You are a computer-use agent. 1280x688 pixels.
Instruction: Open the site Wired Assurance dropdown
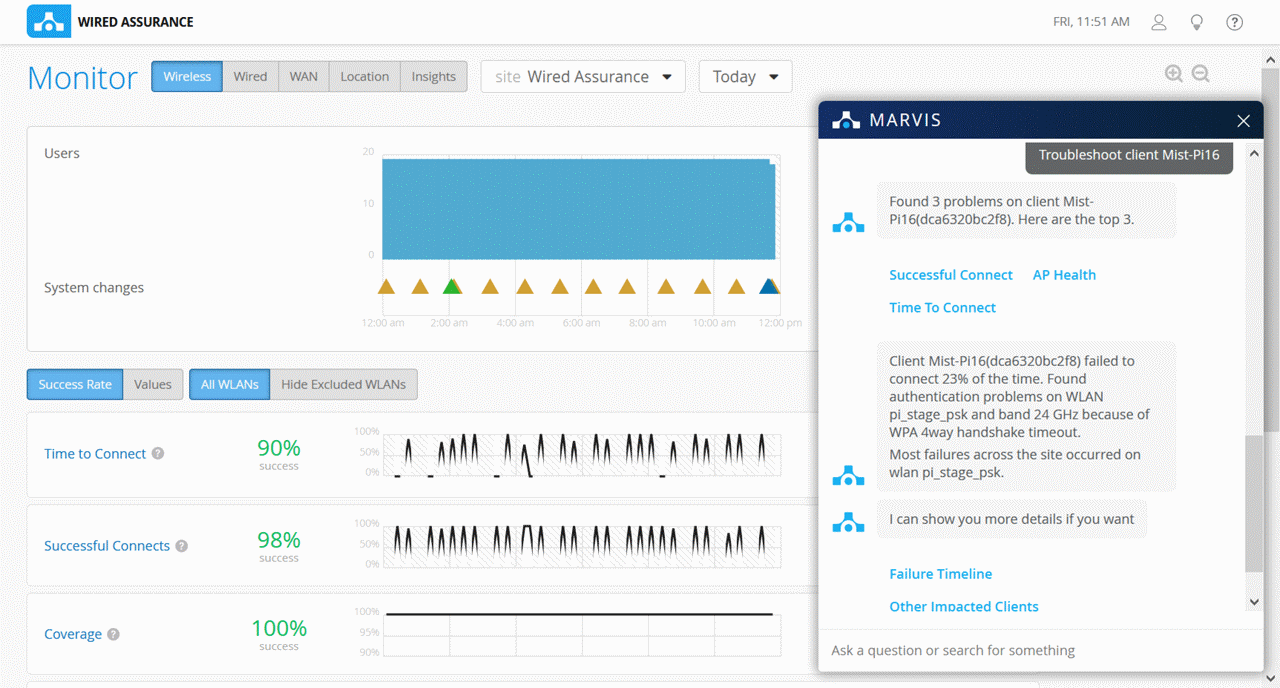(x=583, y=77)
